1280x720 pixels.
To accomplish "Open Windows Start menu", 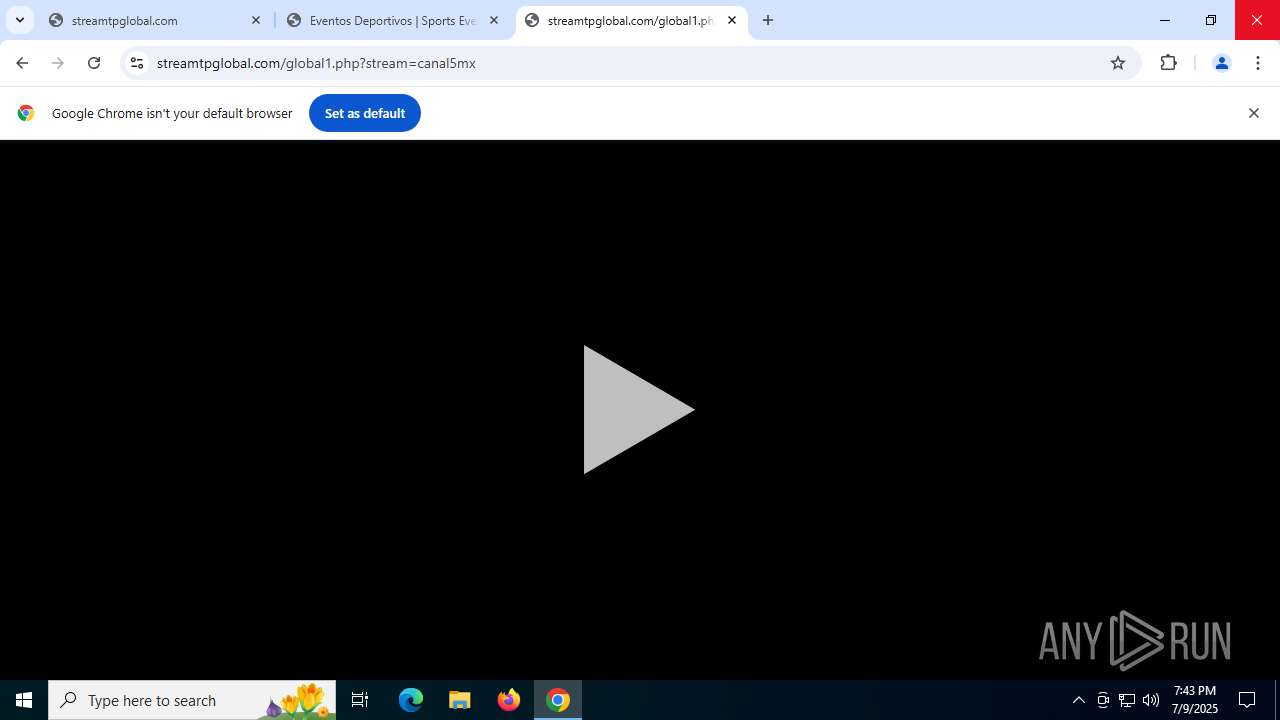I will [24, 700].
